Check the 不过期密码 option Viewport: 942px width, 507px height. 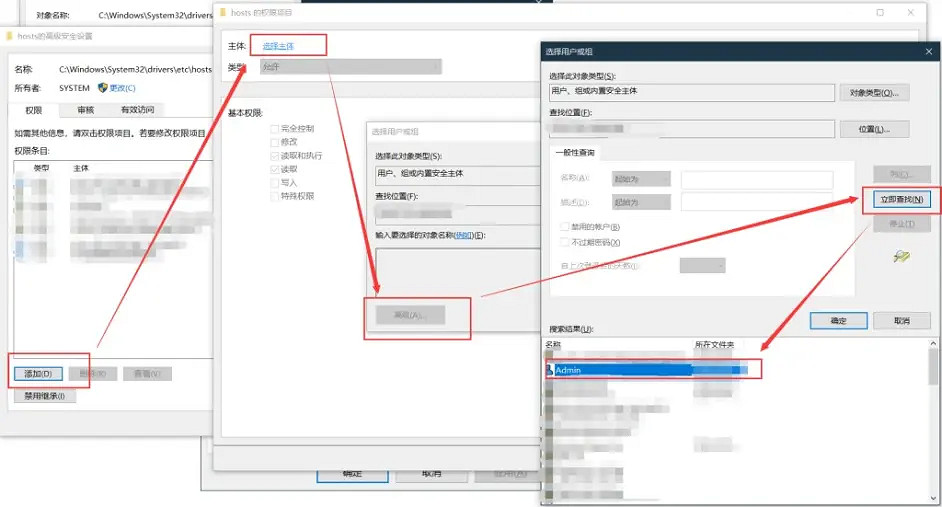coord(565,242)
